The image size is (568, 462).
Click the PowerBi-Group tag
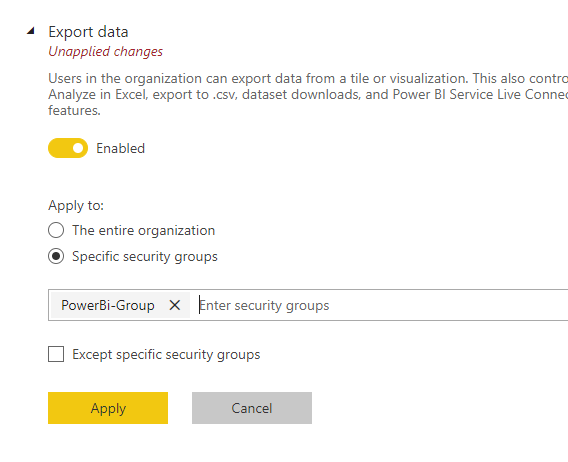tap(108, 305)
